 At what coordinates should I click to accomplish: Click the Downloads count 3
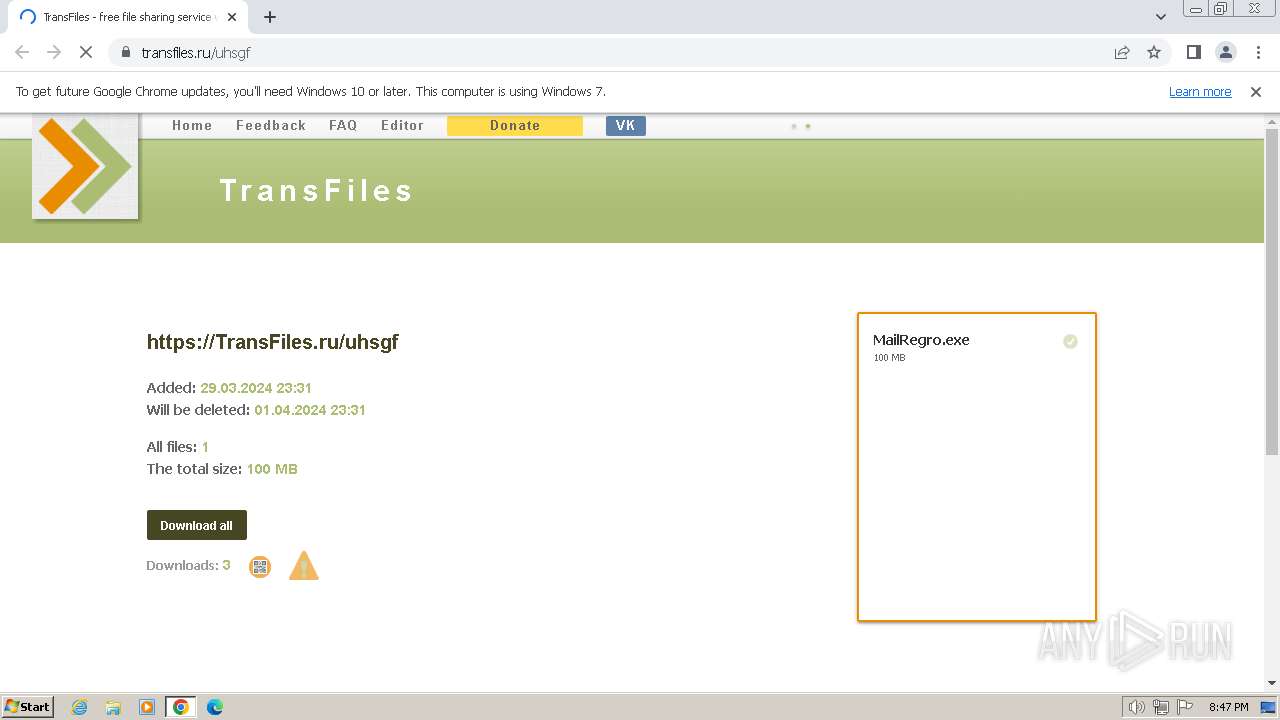(x=226, y=565)
